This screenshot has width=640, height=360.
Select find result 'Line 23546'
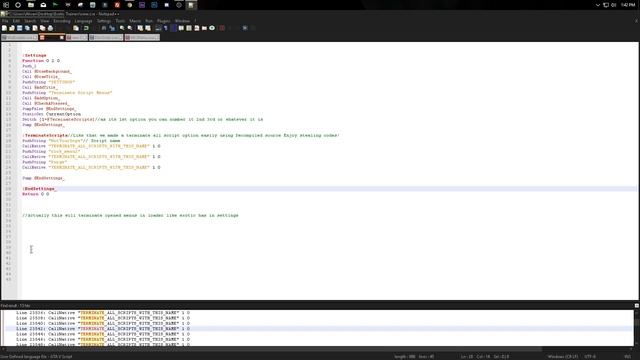[x=103, y=339]
